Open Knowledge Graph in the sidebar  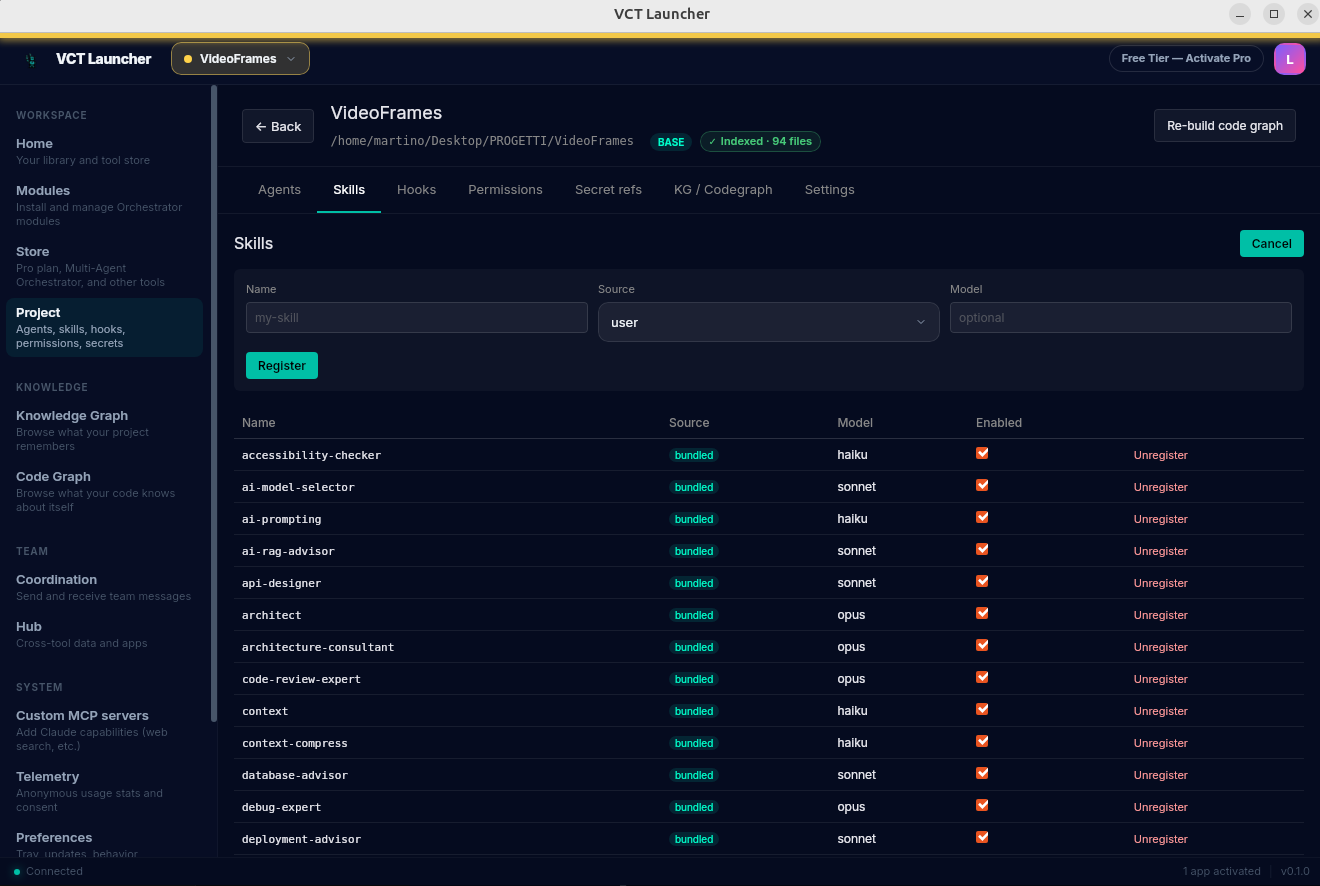tap(104, 430)
